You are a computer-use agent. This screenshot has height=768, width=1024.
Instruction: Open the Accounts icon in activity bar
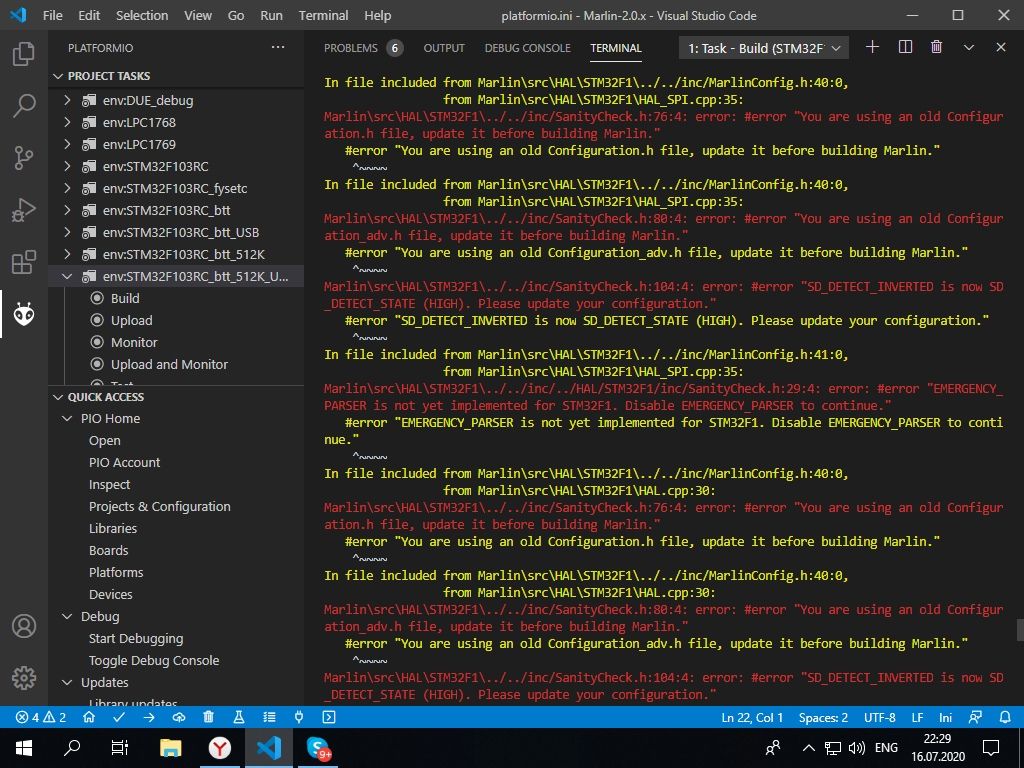pos(24,626)
